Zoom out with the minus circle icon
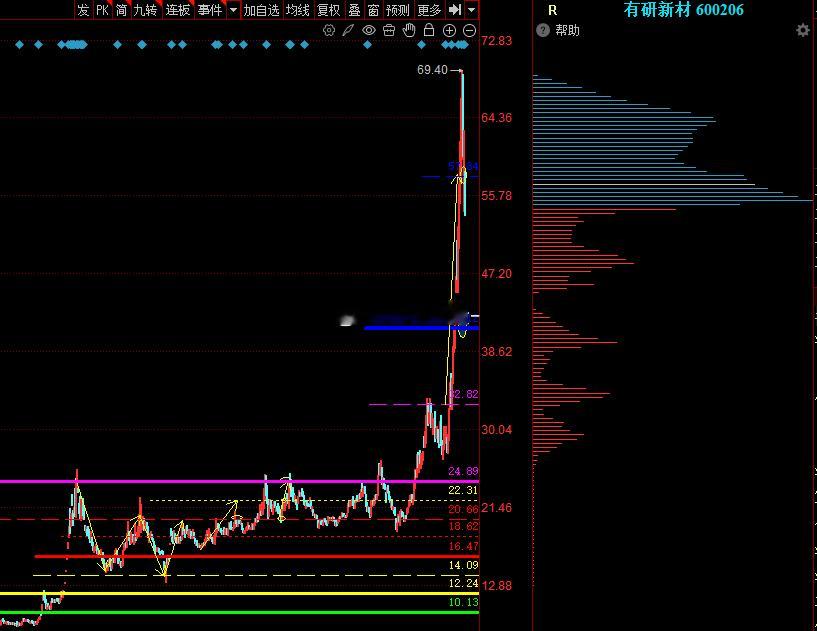The width and height of the screenshot is (817, 631). pyautogui.click(x=469, y=30)
